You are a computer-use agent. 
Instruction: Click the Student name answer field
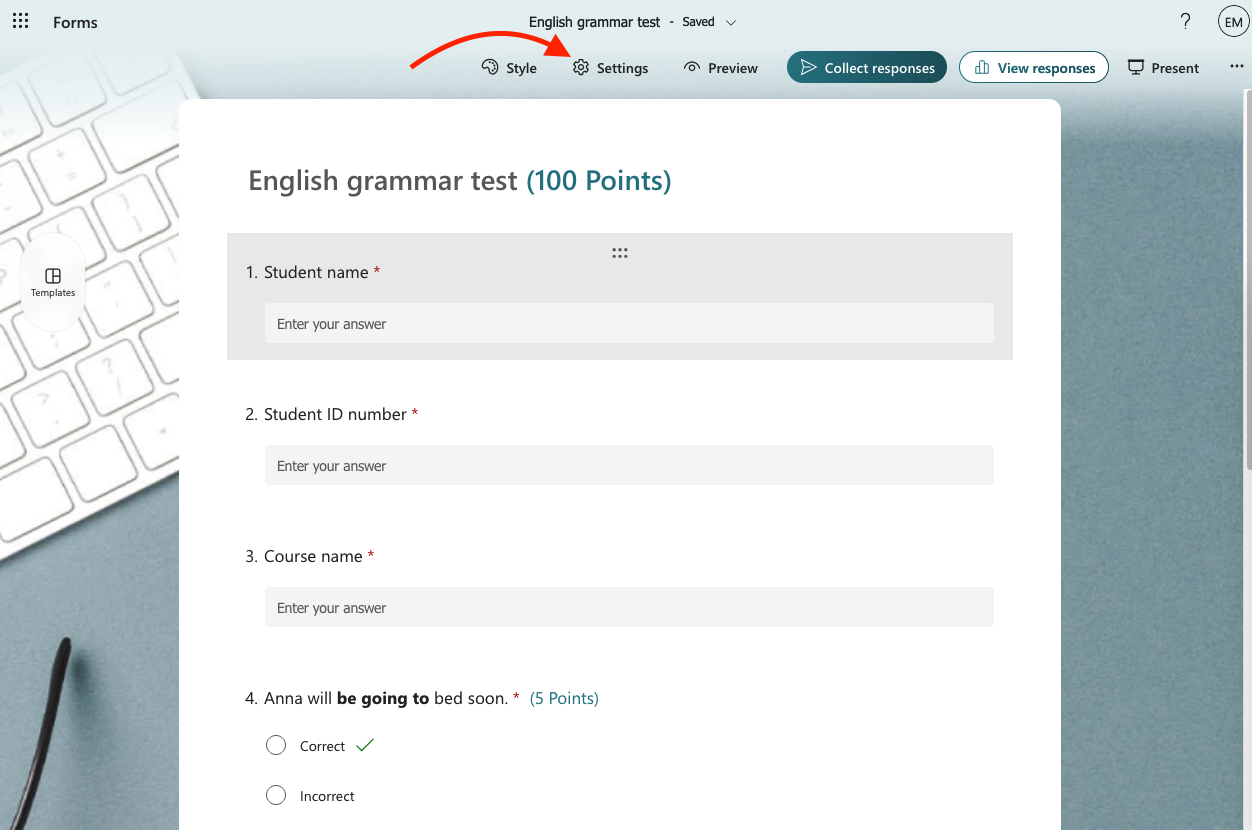(629, 324)
